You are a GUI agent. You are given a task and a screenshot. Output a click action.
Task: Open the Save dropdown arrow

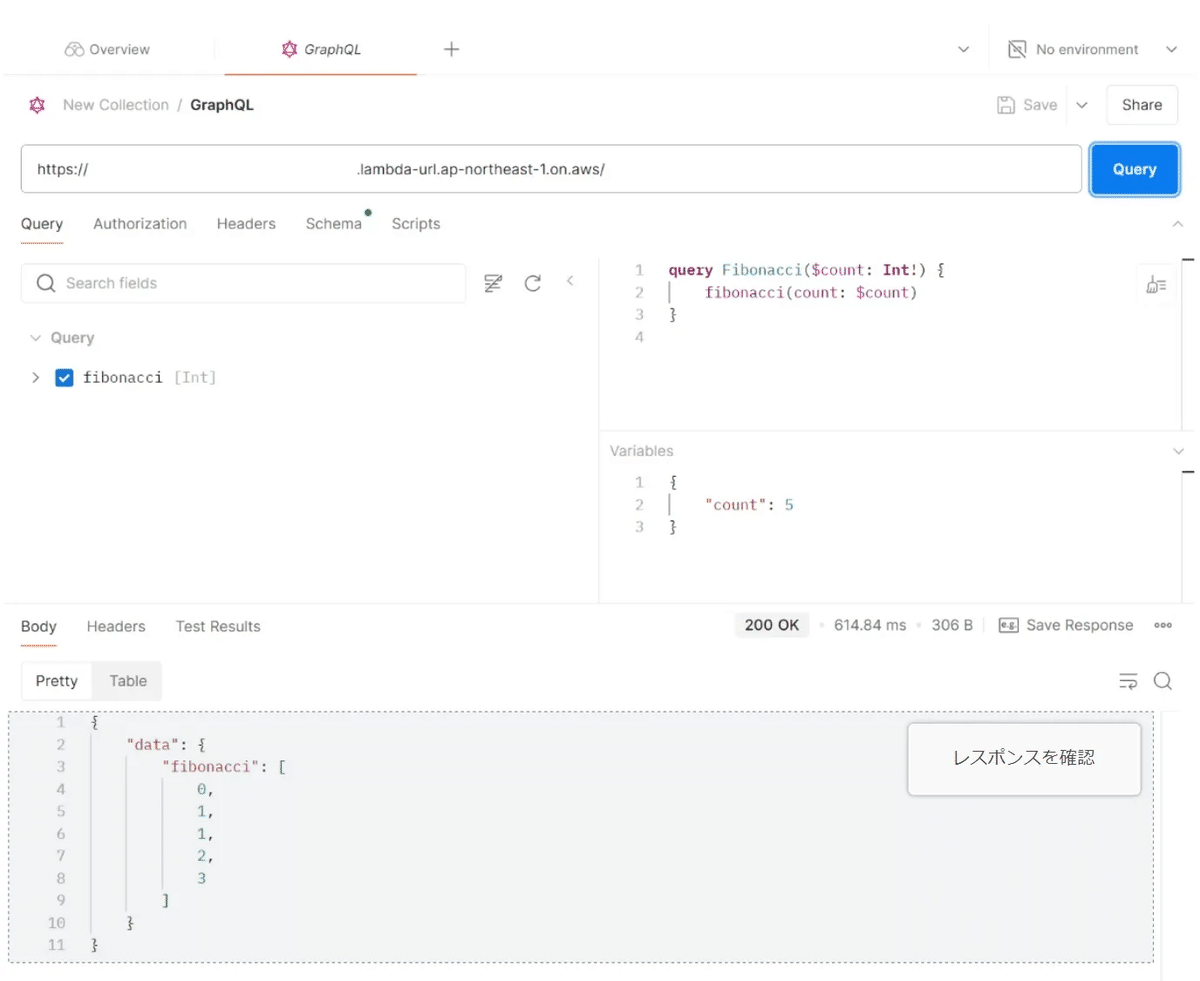1081,104
